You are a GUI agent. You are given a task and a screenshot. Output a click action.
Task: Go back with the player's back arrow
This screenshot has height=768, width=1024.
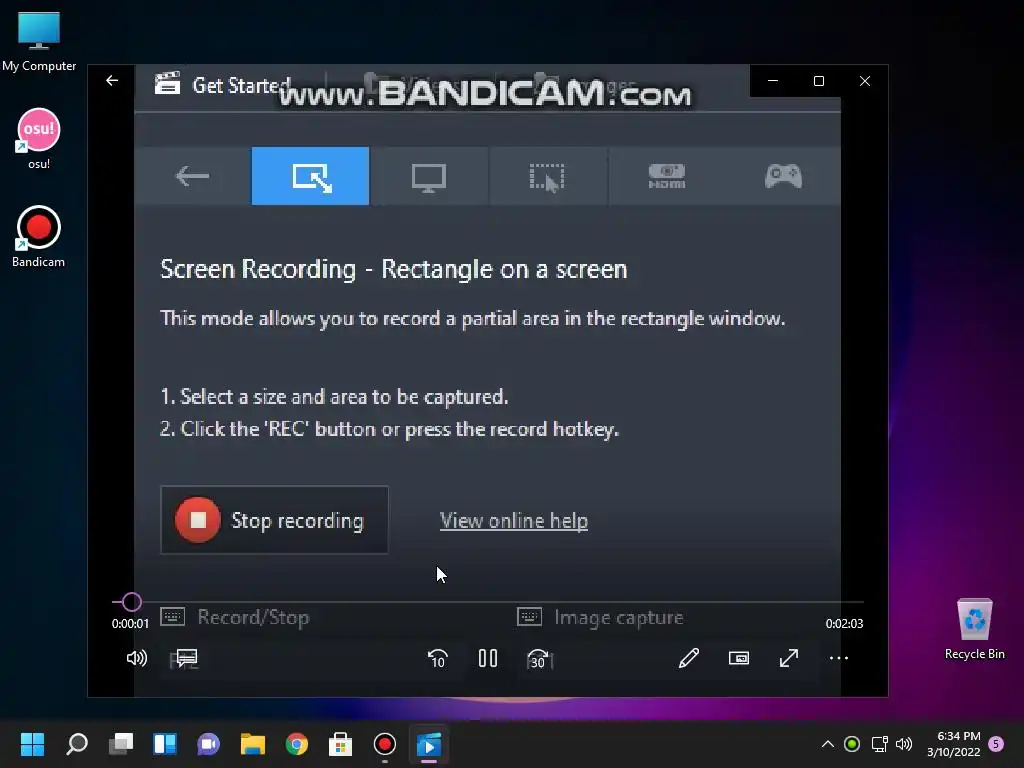112,81
